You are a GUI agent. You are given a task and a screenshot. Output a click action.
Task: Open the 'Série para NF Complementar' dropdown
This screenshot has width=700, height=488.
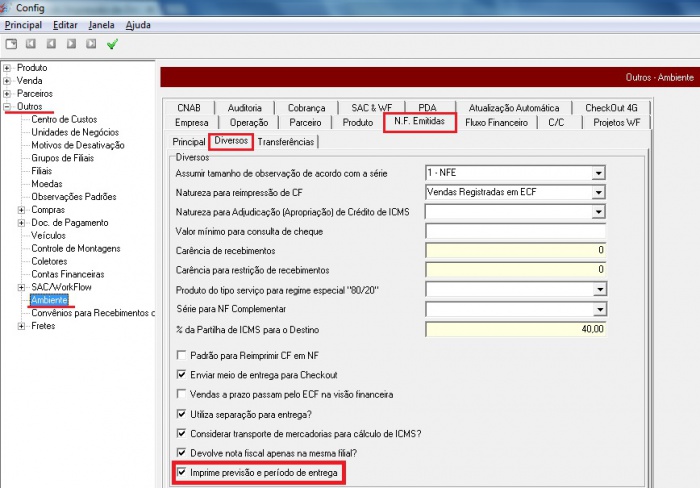[598, 309]
